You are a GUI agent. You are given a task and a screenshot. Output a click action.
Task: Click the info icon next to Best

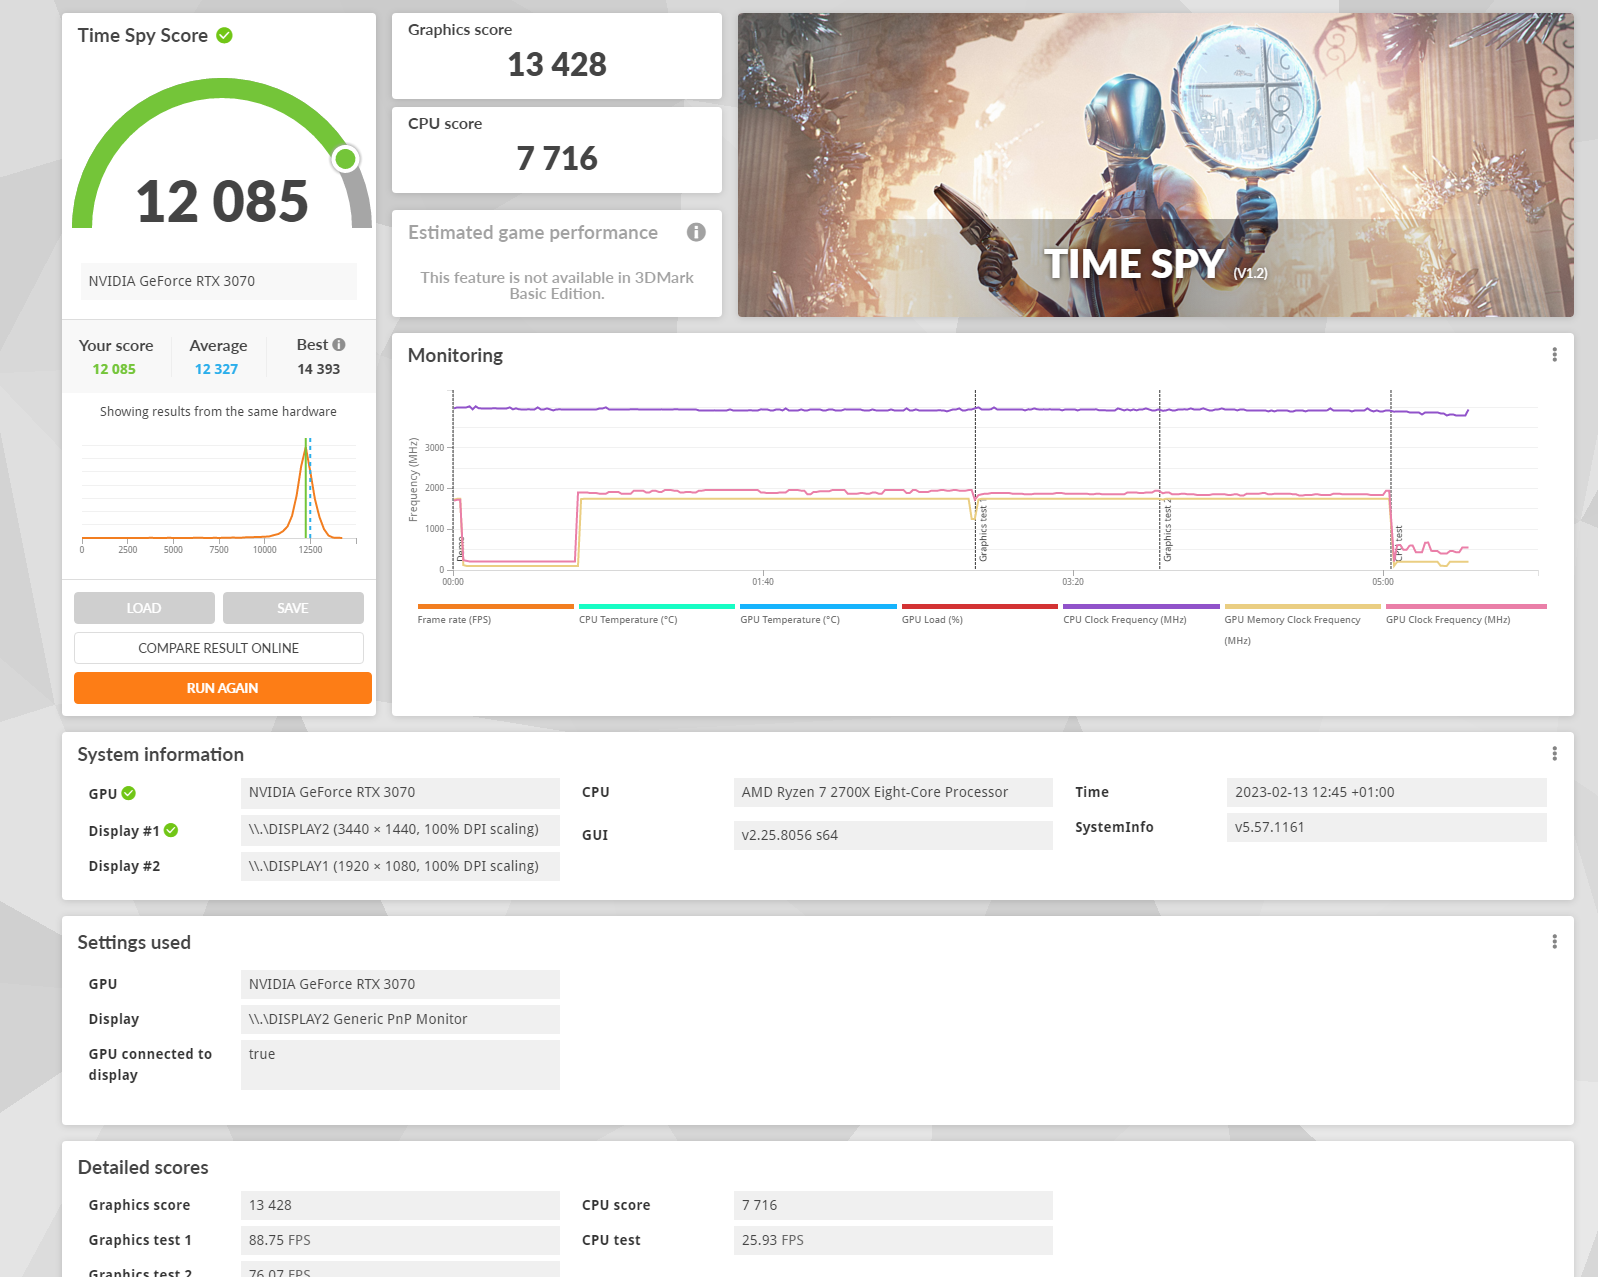click(x=339, y=344)
